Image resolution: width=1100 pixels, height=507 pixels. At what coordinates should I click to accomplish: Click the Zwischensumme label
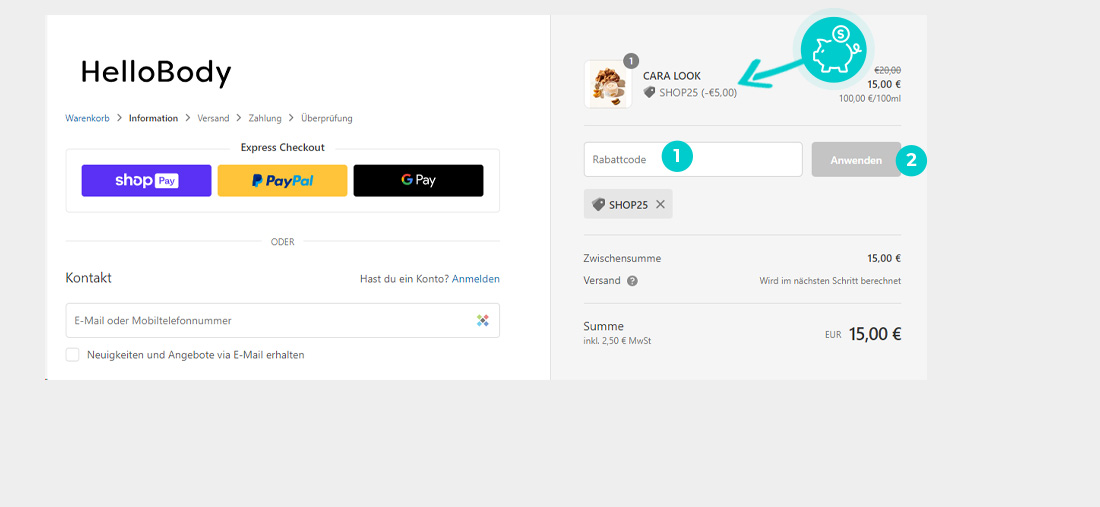[x=622, y=258]
